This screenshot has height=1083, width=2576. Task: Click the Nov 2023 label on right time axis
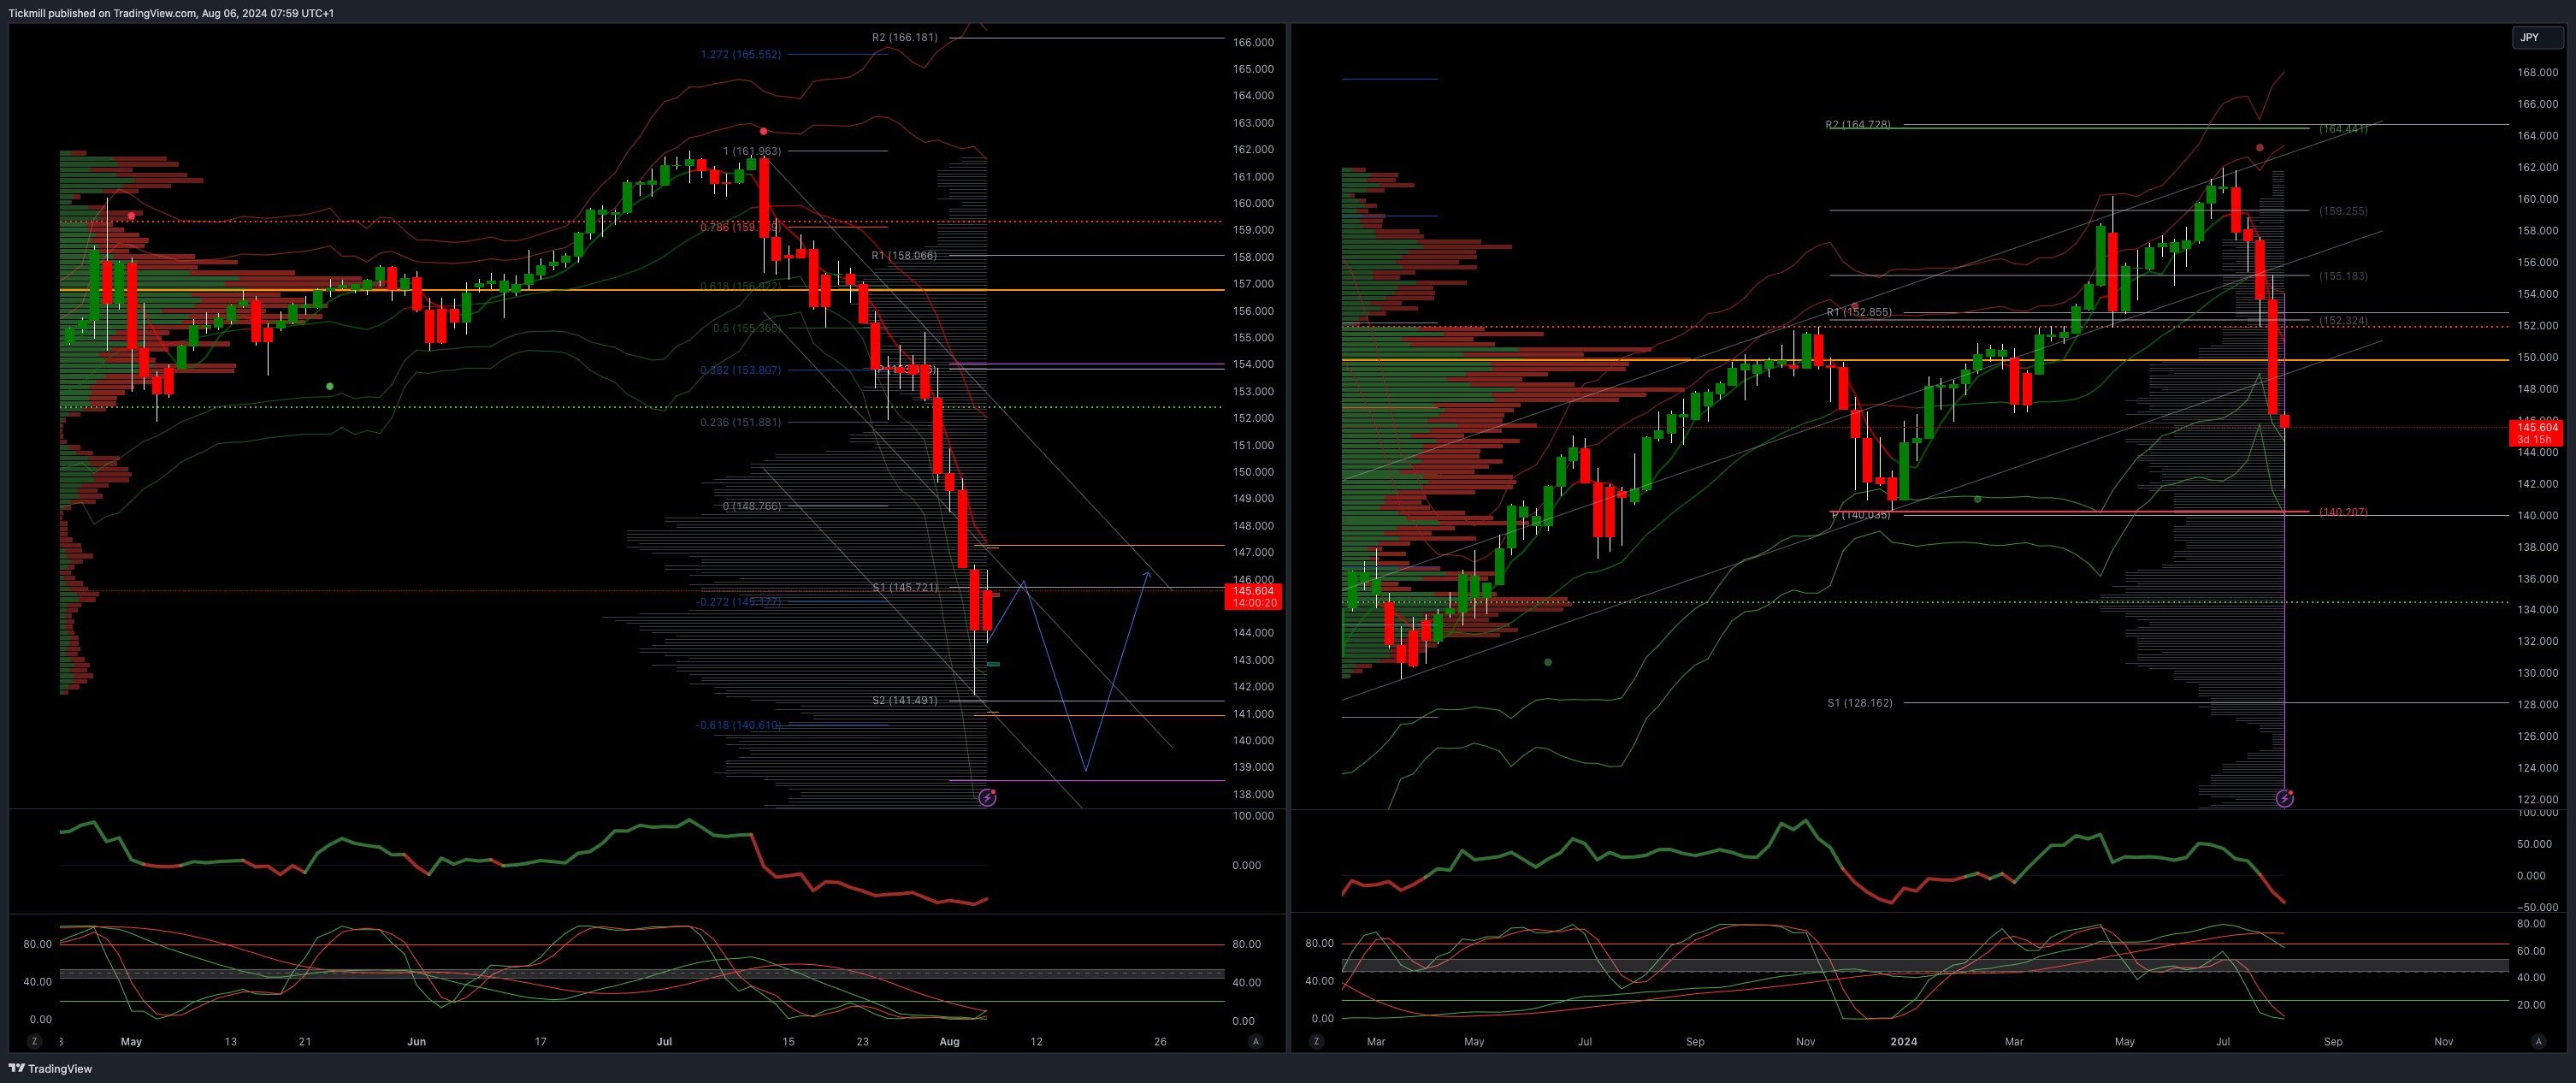pyautogui.click(x=1805, y=1041)
